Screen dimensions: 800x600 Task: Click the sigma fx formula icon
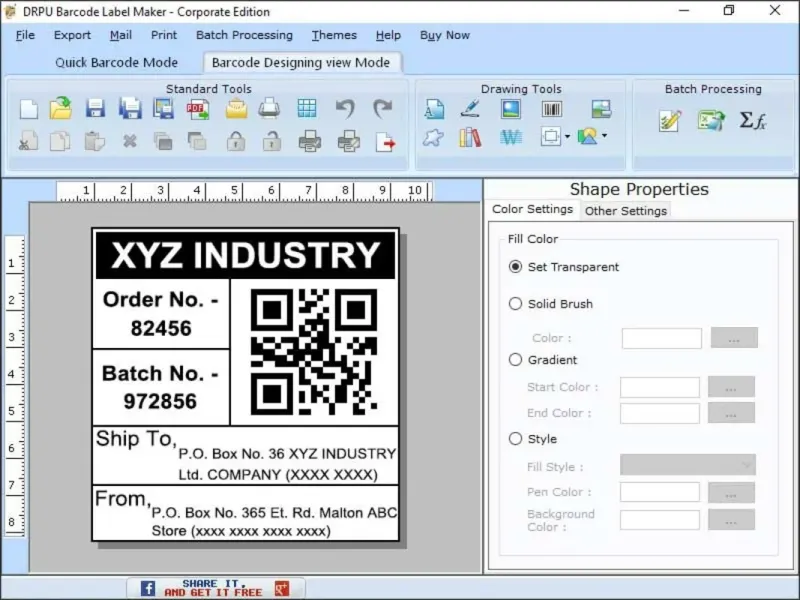pos(753,121)
